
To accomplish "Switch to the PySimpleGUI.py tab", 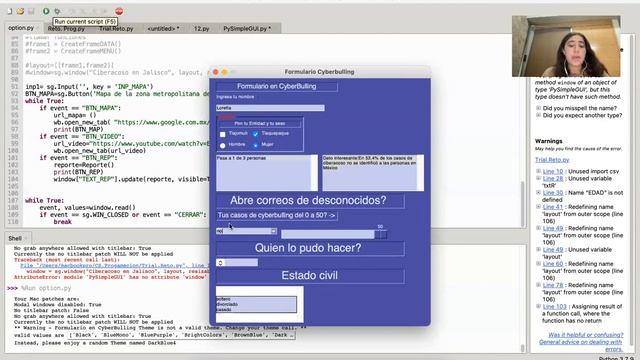I will click(247, 29).
